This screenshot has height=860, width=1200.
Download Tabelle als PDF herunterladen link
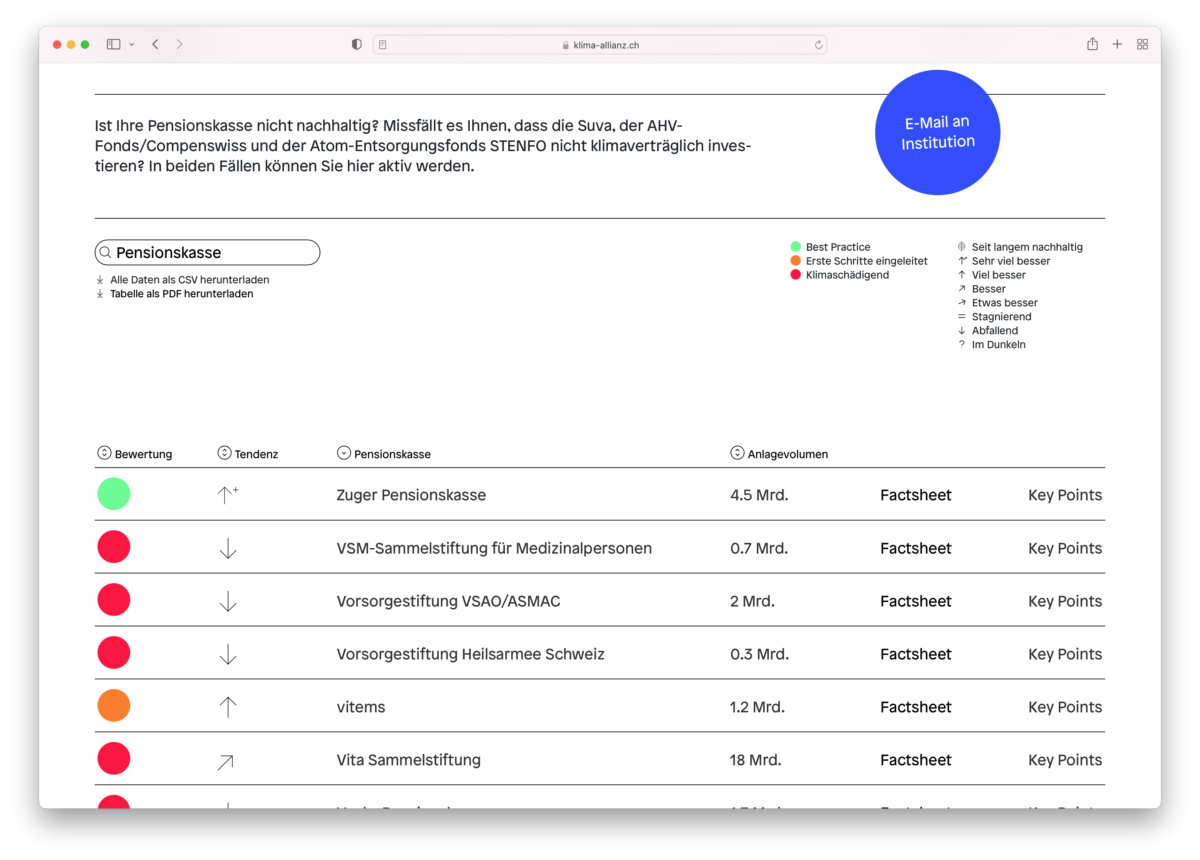click(x=181, y=294)
